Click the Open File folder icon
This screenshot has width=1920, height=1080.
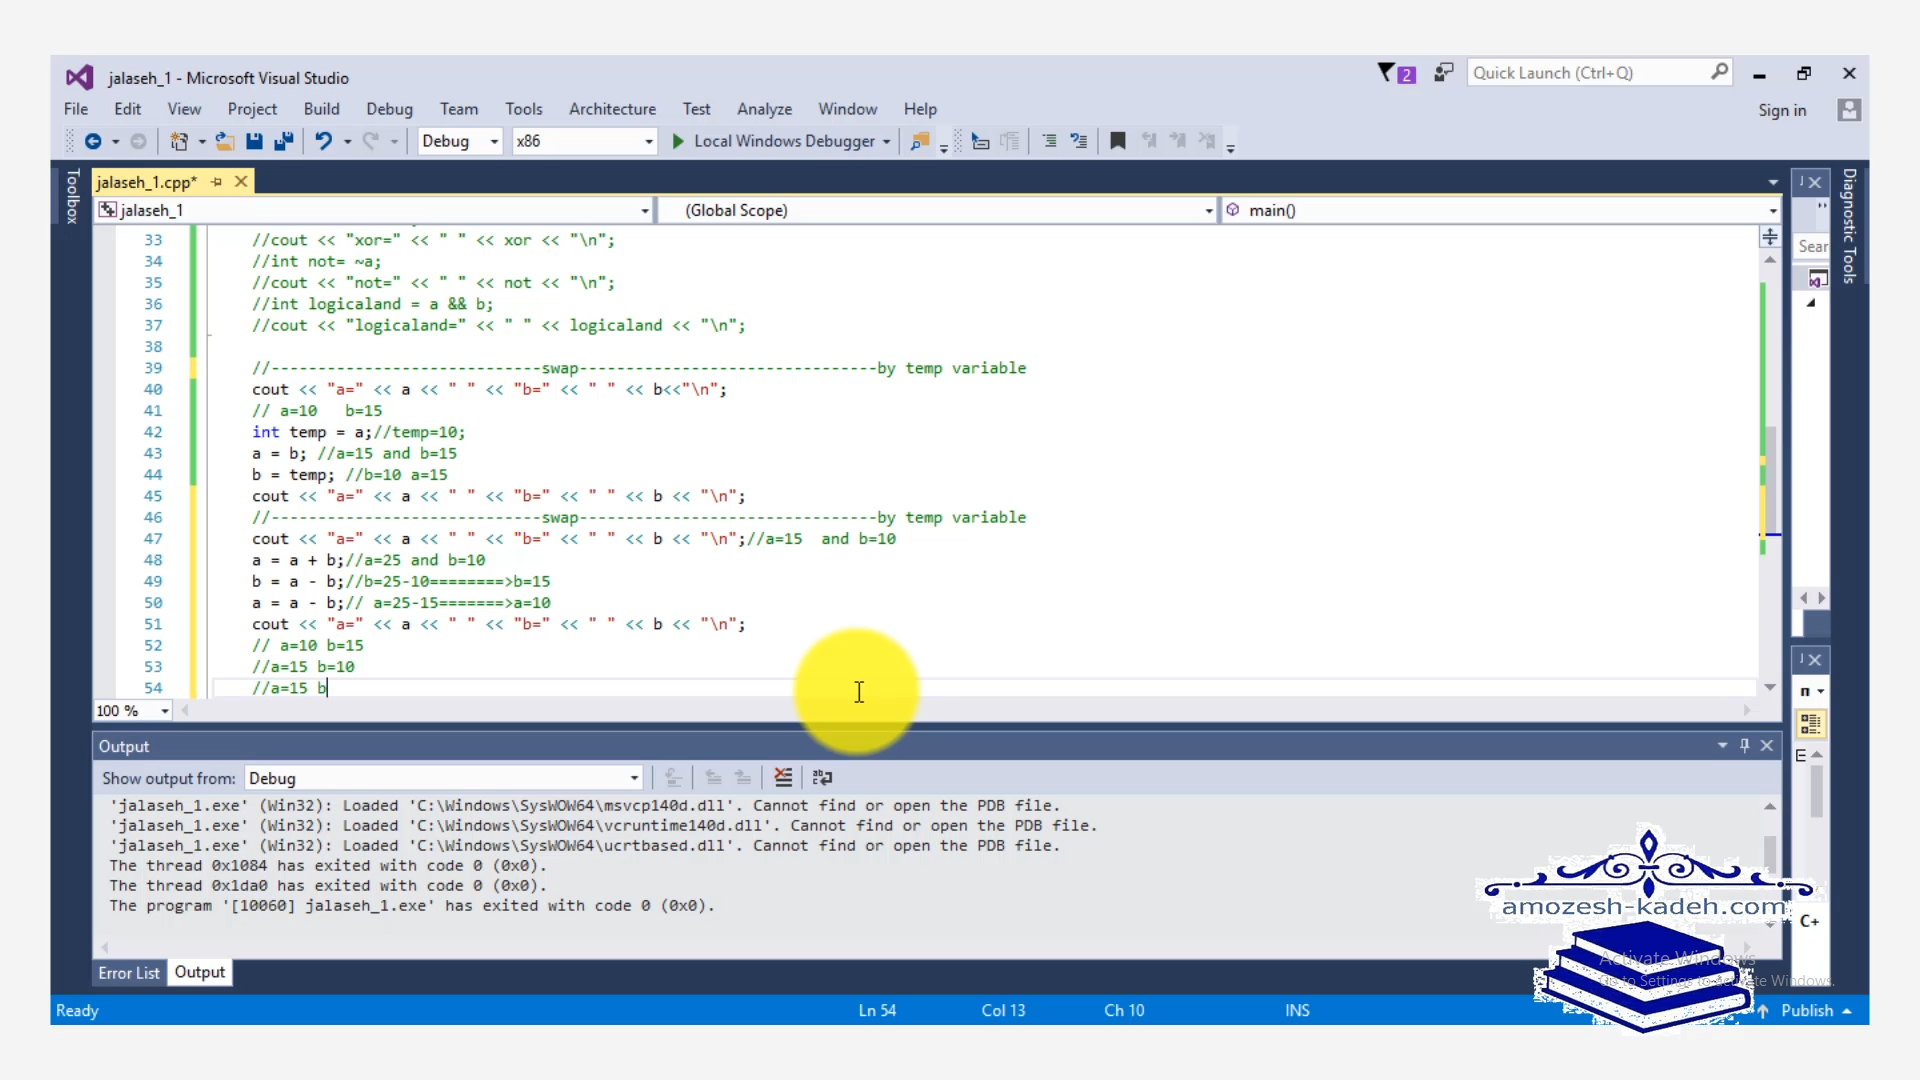click(x=225, y=141)
